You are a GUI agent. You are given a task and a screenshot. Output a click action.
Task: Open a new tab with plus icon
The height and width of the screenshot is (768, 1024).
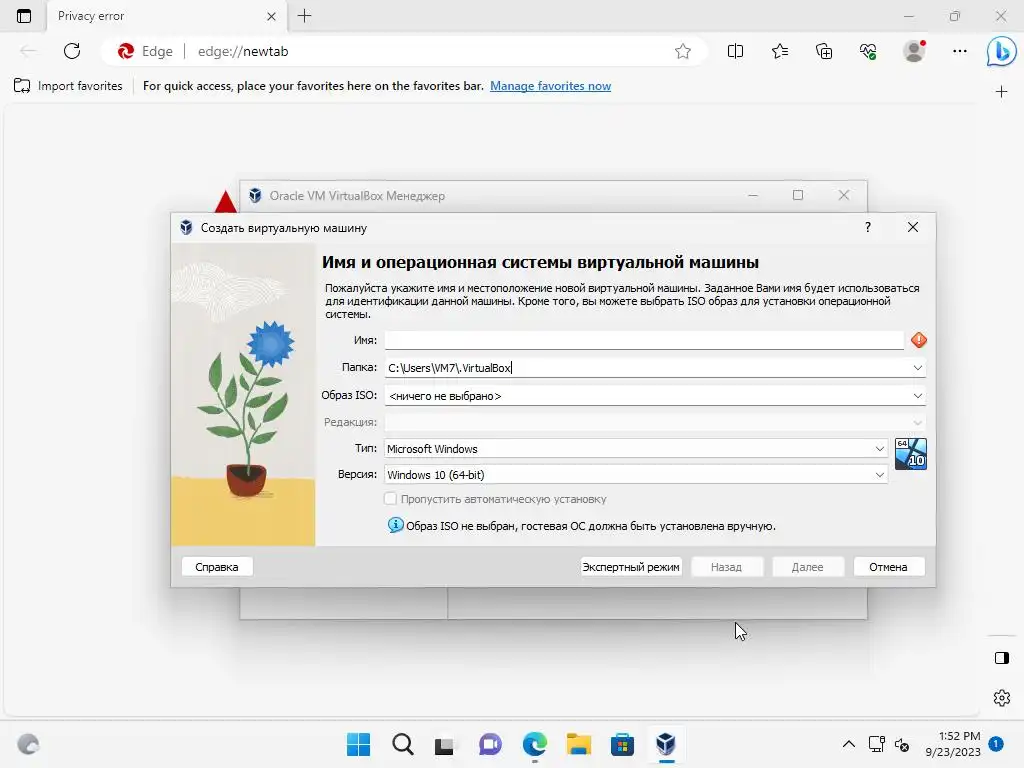point(304,16)
